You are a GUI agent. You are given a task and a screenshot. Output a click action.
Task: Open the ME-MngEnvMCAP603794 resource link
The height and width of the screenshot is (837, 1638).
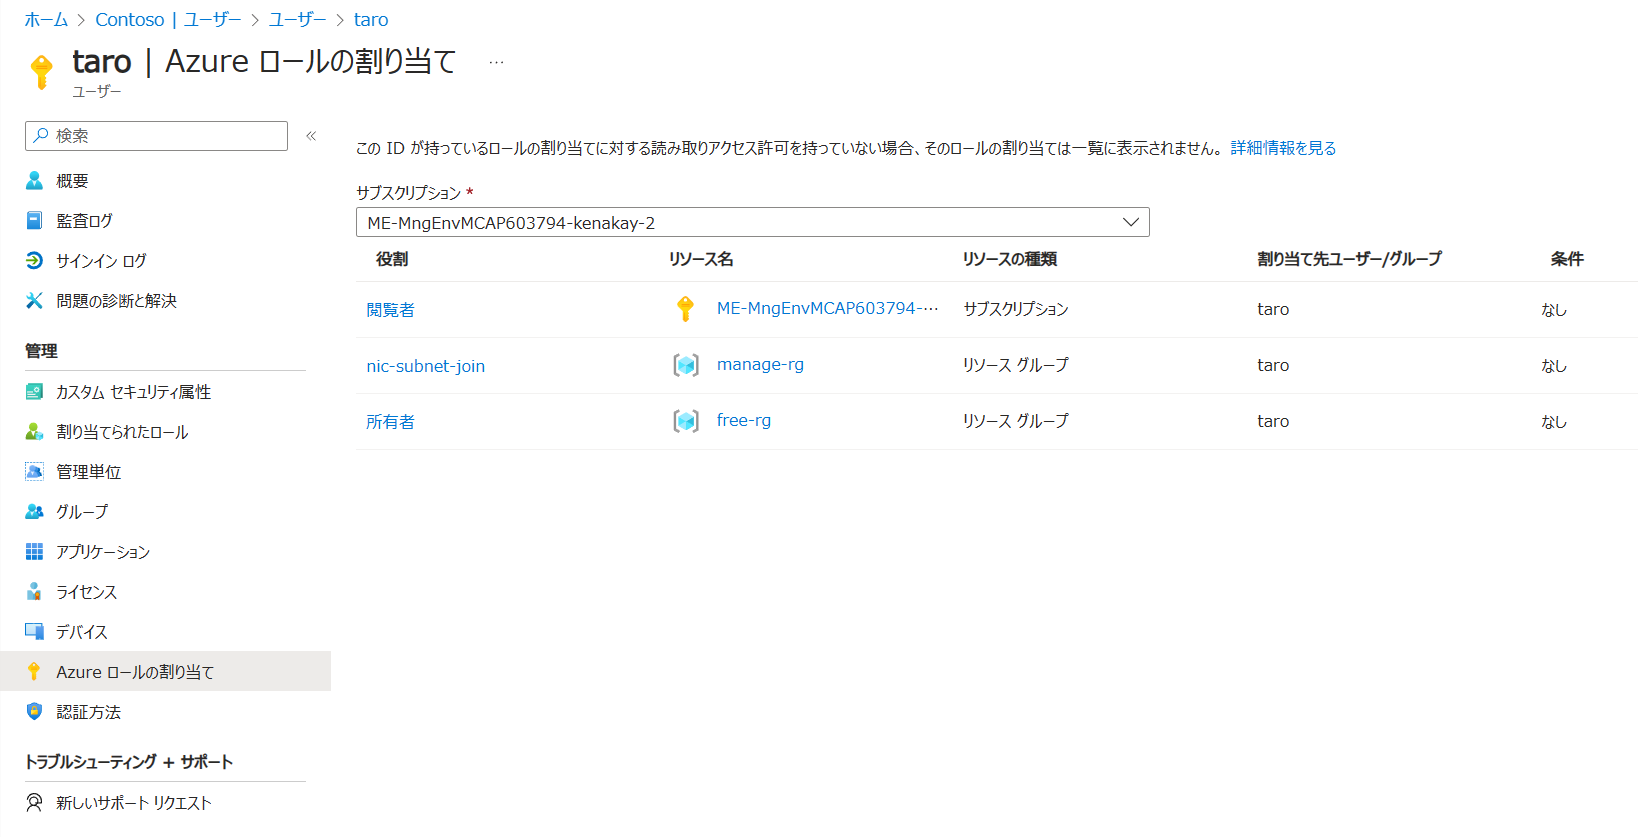tap(827, 308)
